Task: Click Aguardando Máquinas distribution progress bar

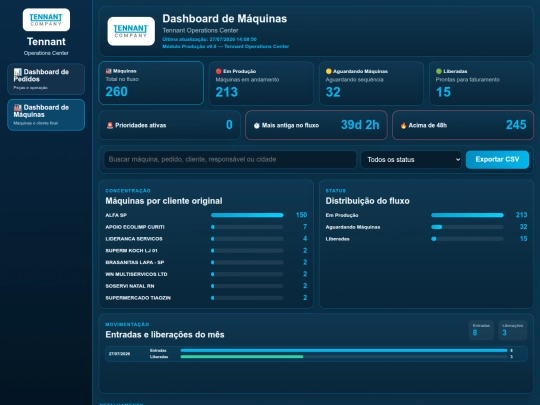Action: (x=467, y=227)
